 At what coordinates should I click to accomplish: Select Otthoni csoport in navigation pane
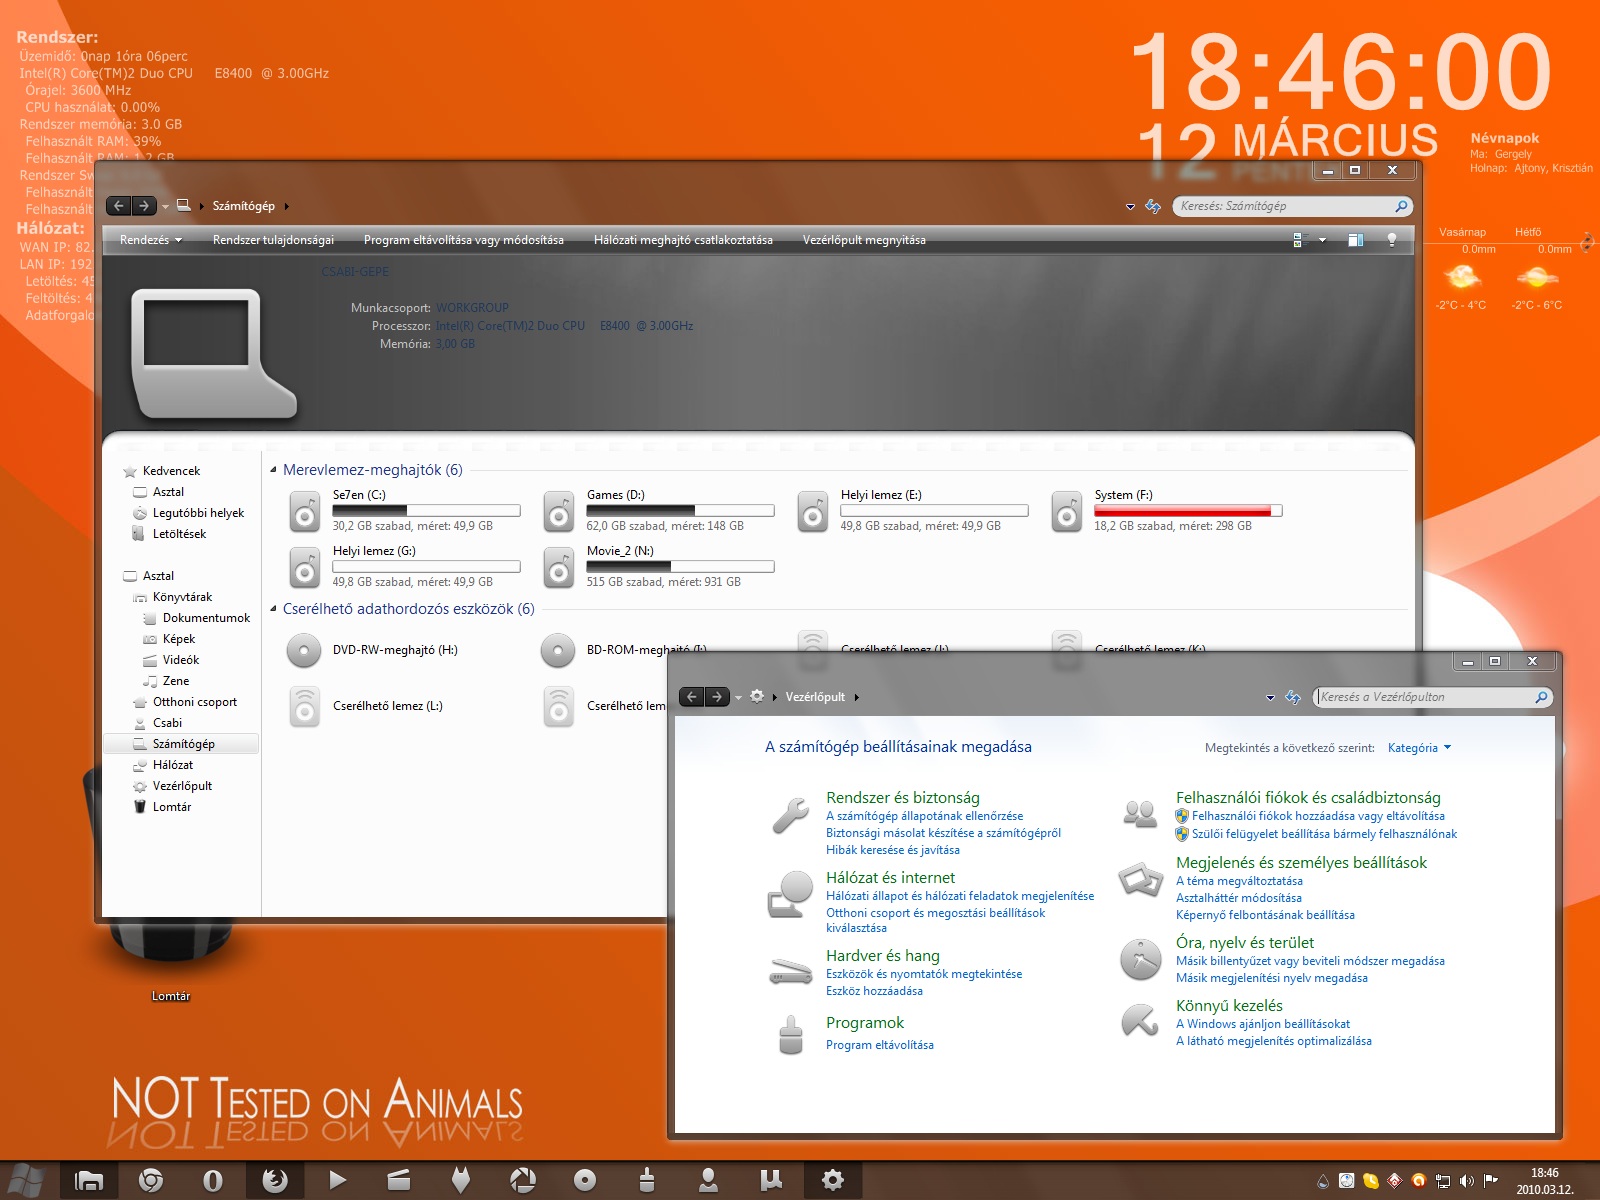pos(194,702)
